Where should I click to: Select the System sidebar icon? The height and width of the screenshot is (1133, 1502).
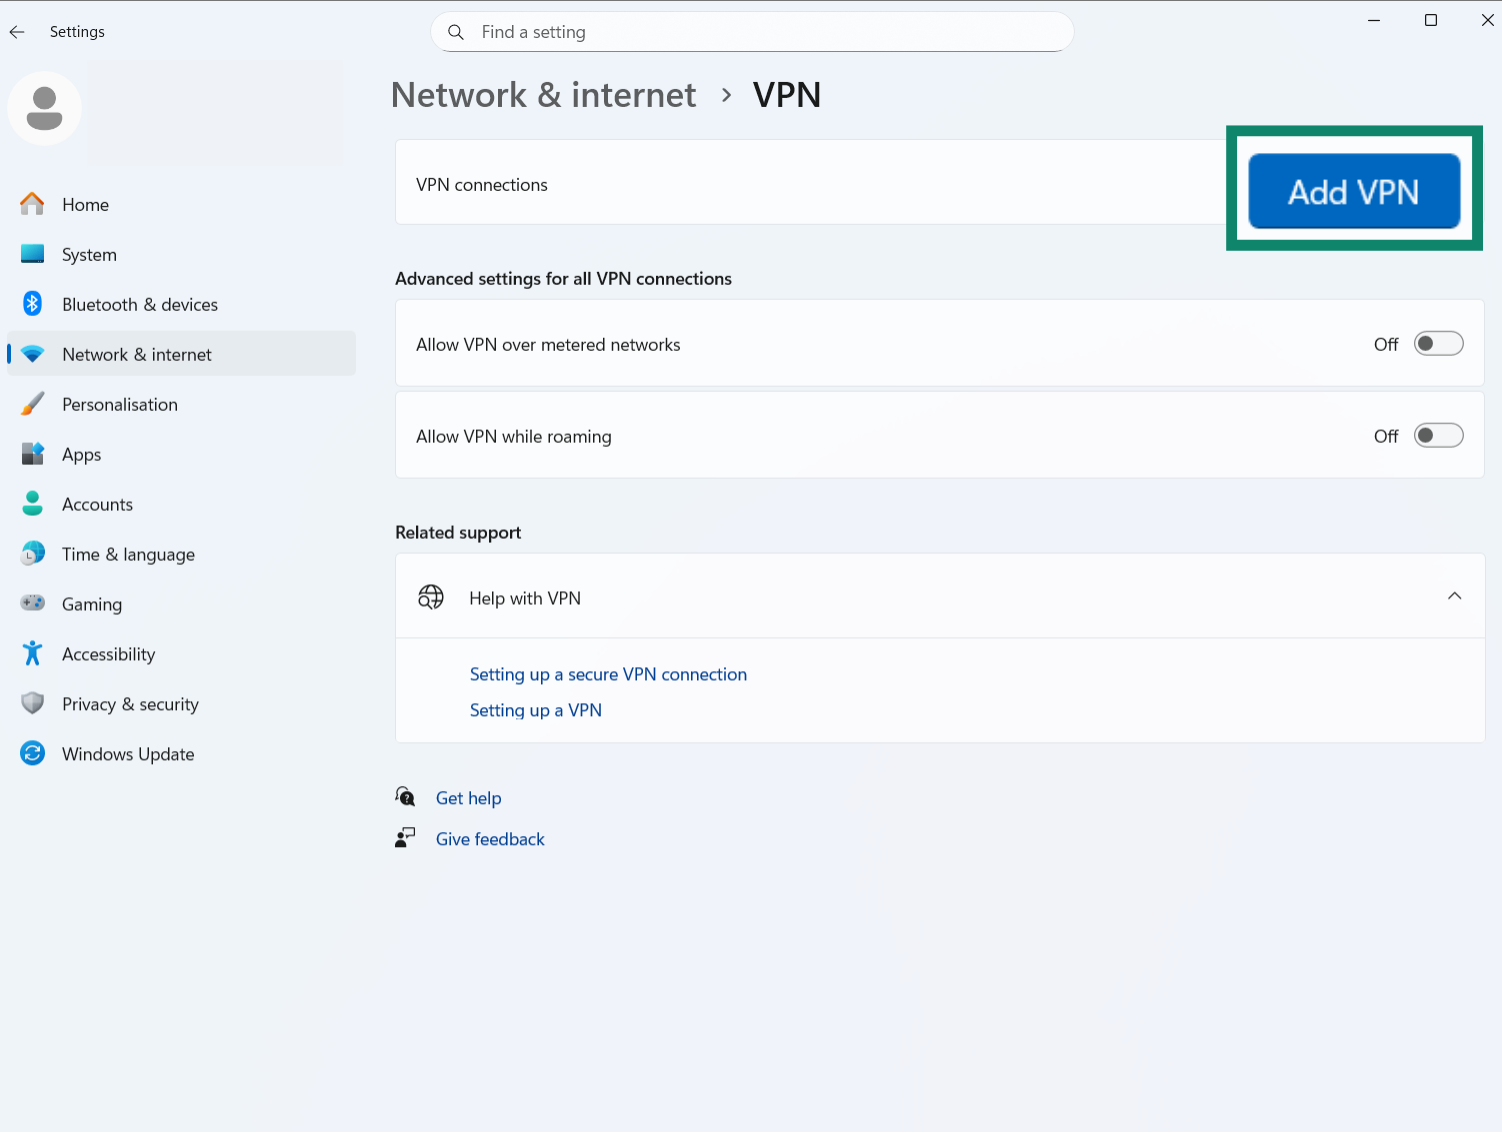click(x=32, y=254)
